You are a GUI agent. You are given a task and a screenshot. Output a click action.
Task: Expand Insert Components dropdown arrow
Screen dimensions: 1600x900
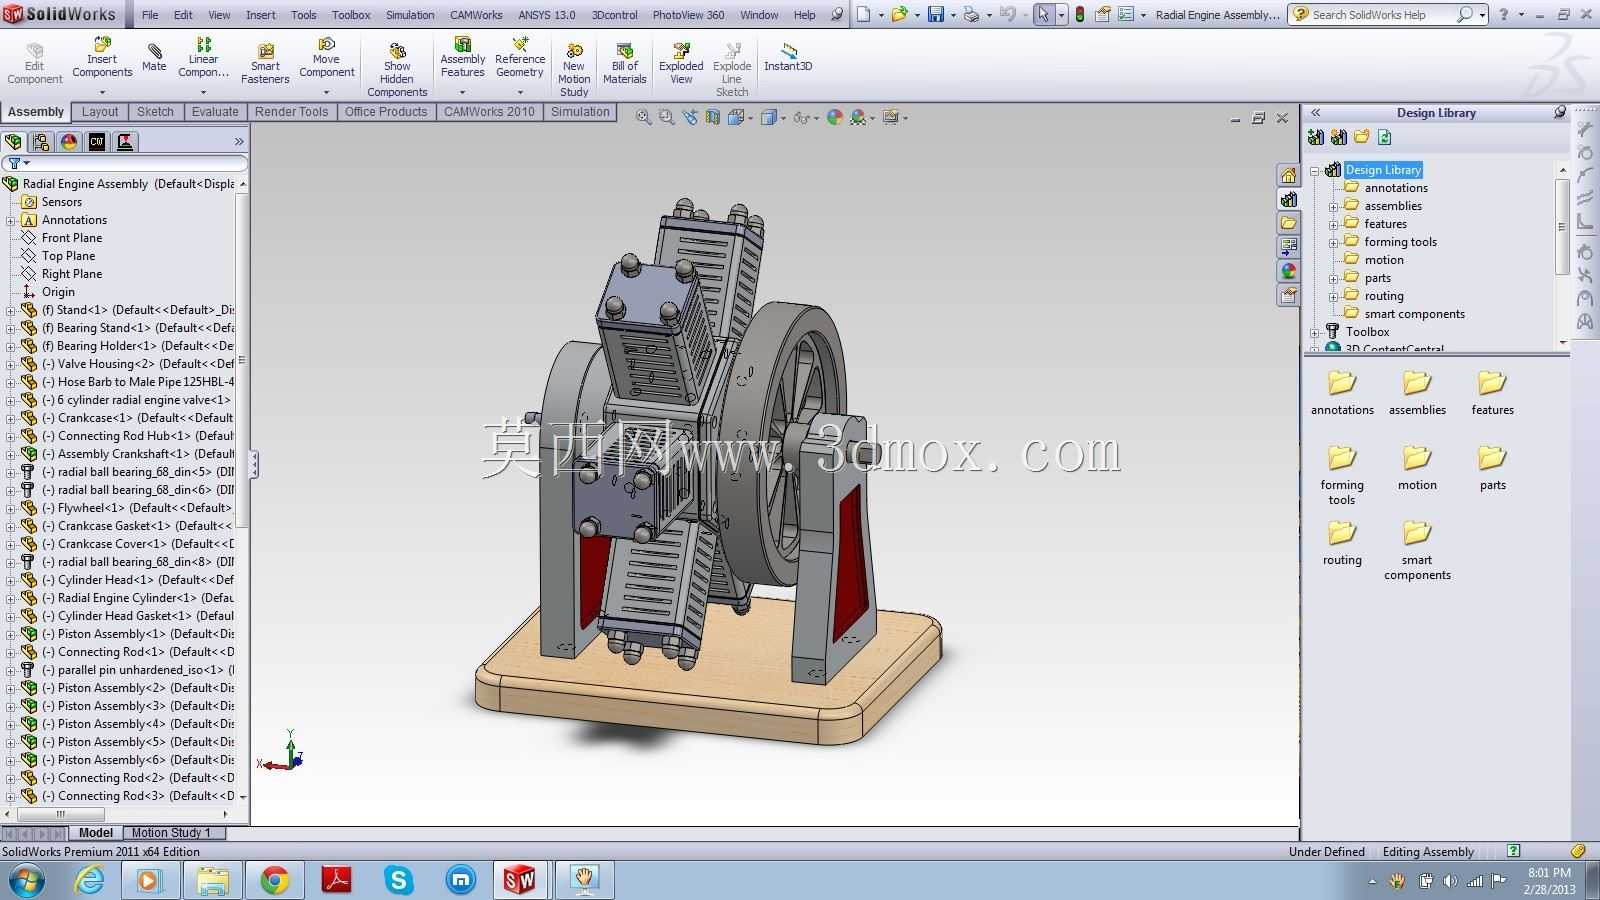coord(102,92)
